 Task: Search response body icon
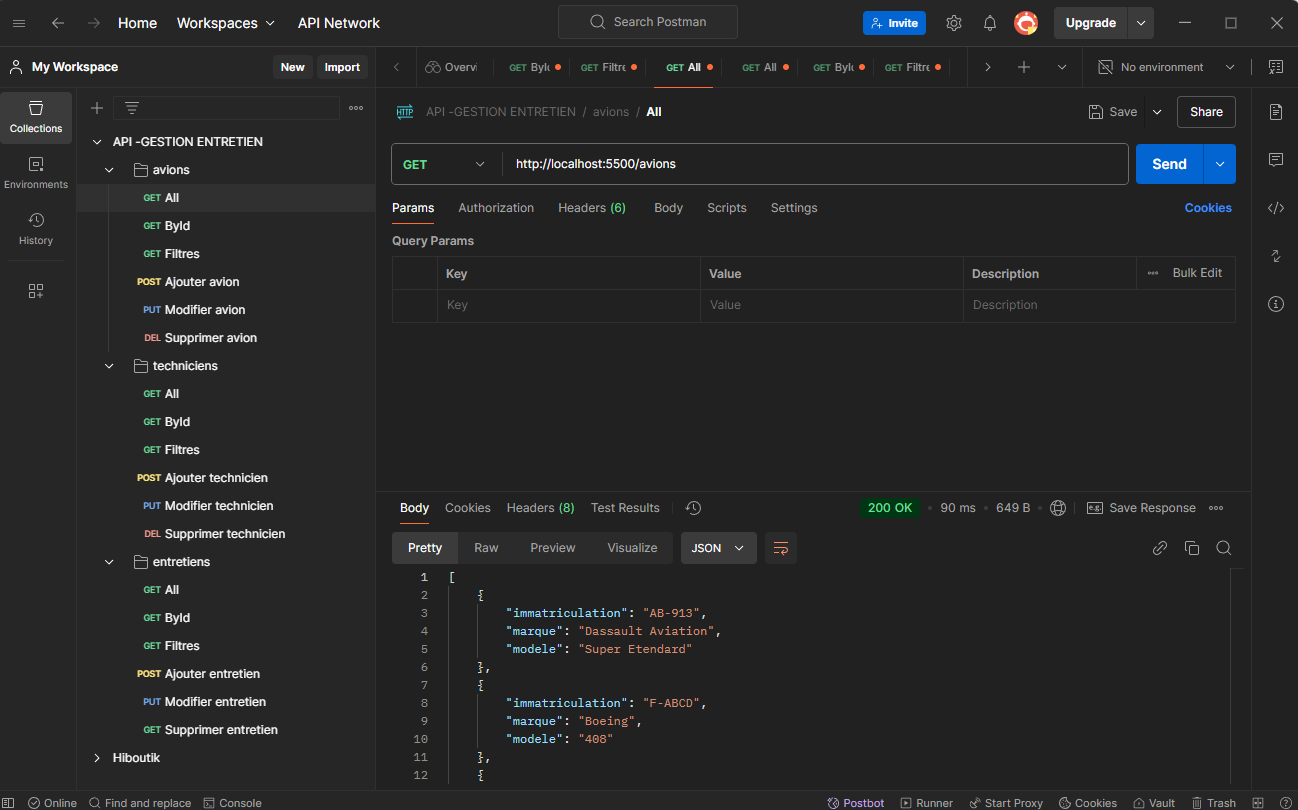(x=1223, y=548)
